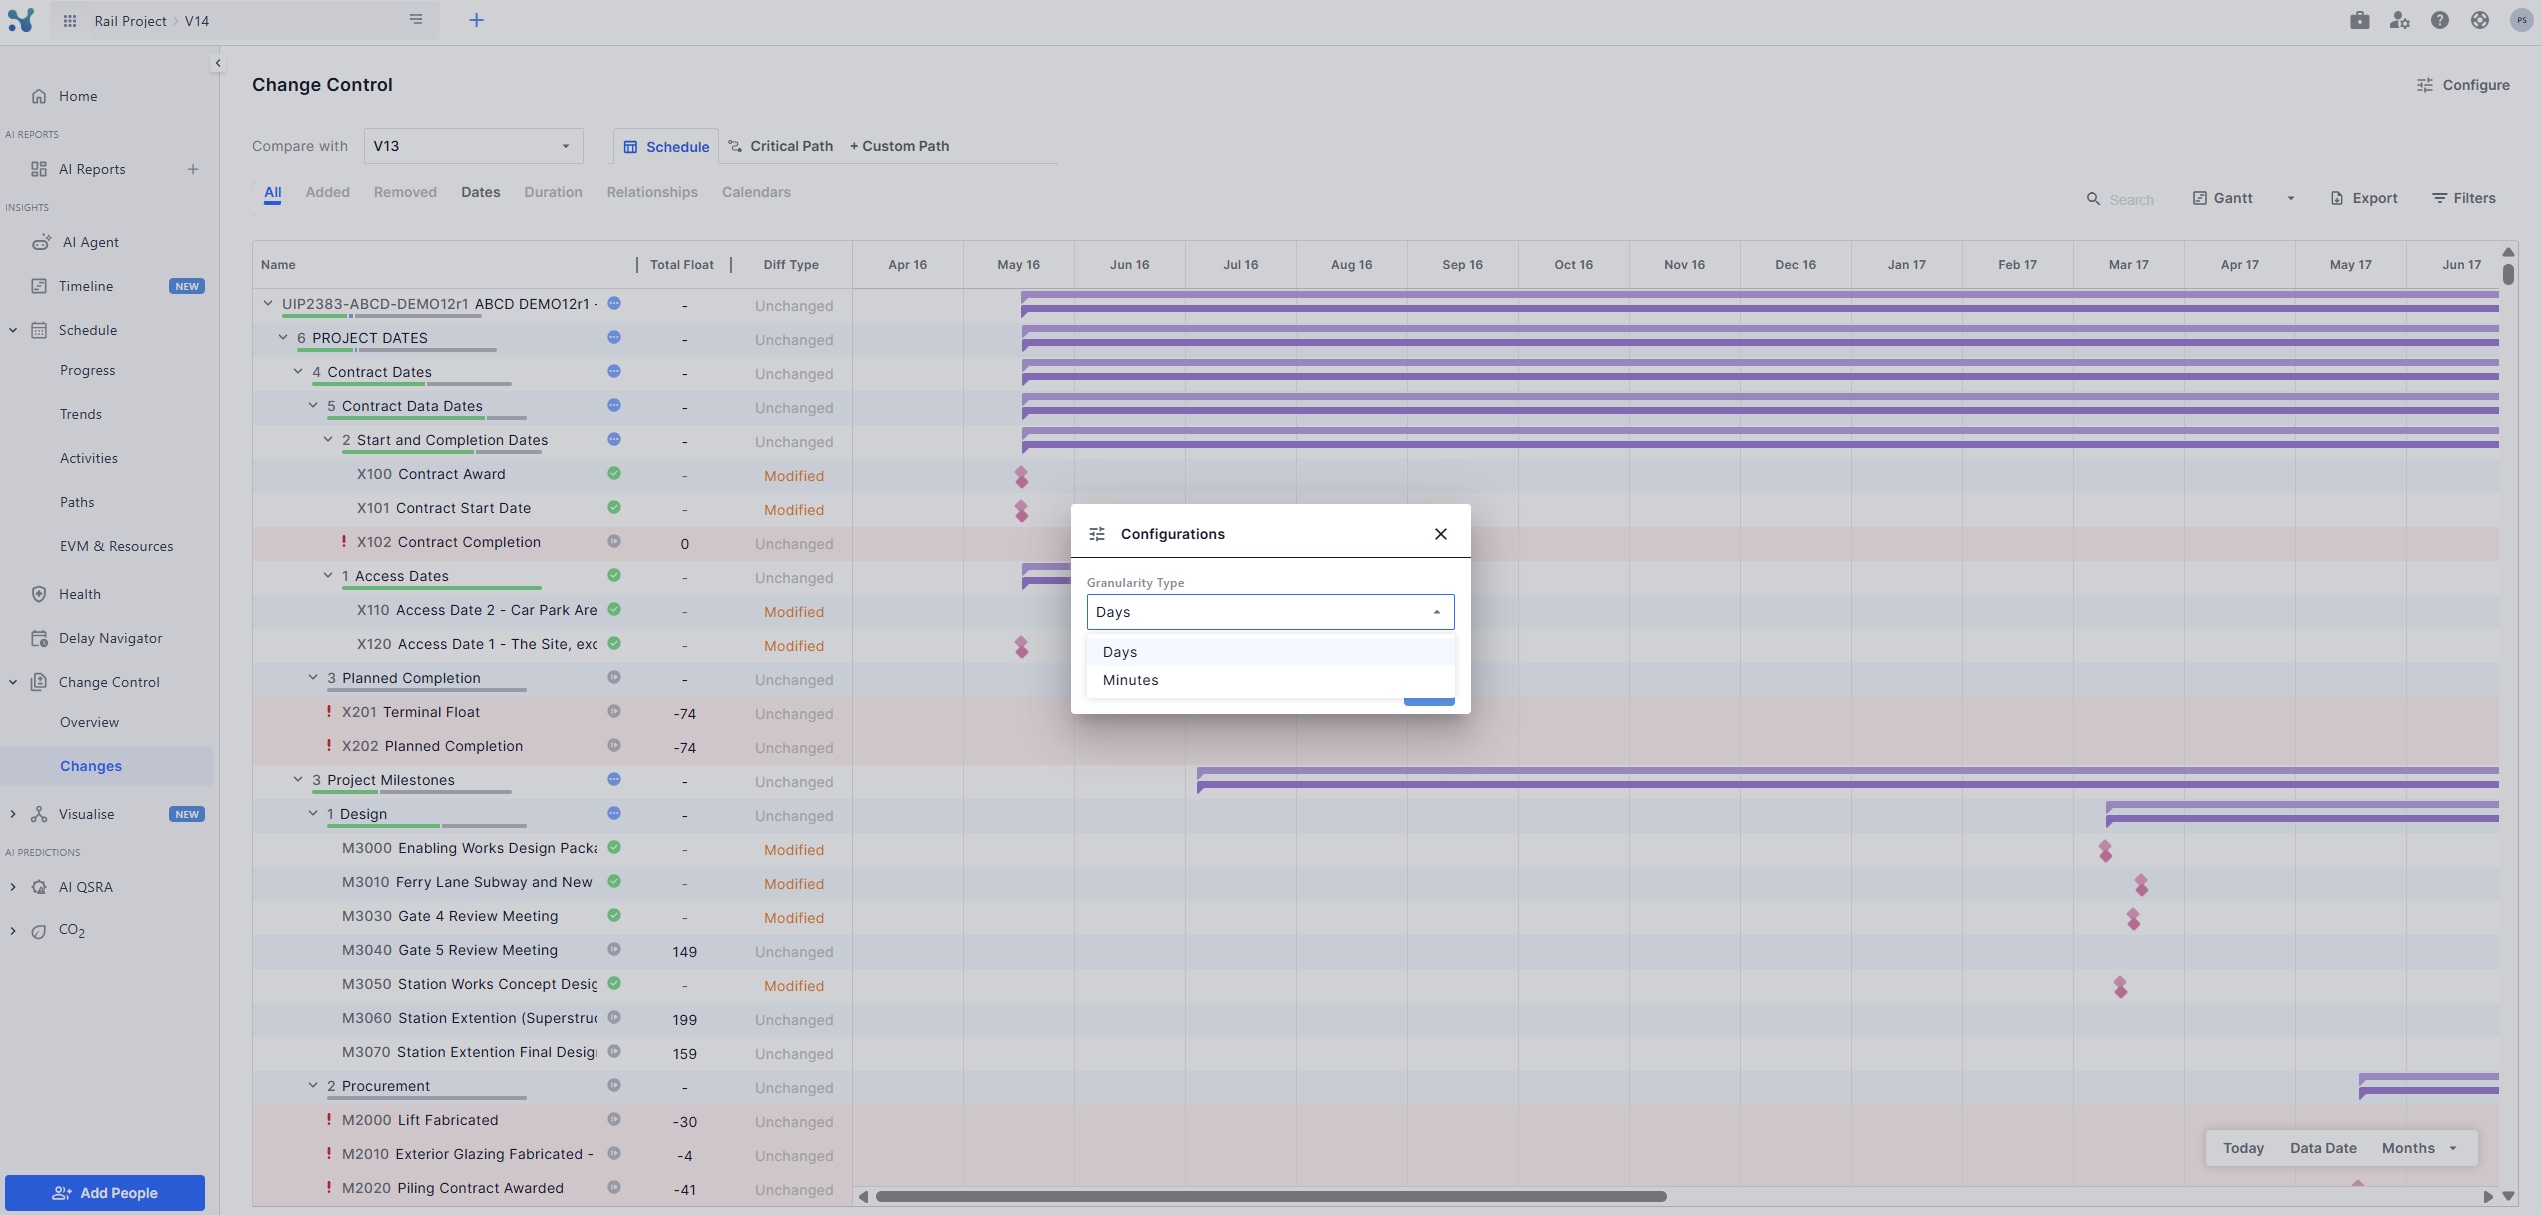
Task: Click the Data Date button
Action: click(x=2323, y=1148)
